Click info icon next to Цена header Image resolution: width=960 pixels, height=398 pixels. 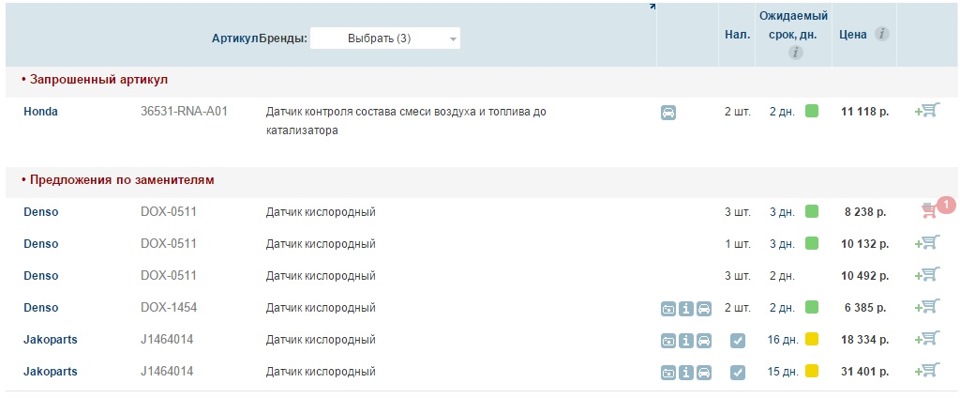(882, 34)
